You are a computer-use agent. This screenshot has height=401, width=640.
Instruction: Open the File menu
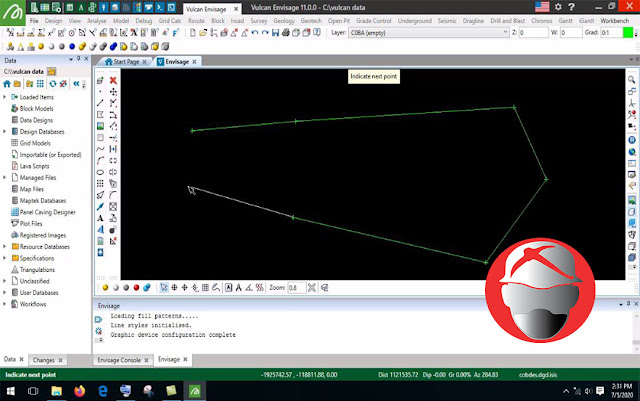point(34,21)
